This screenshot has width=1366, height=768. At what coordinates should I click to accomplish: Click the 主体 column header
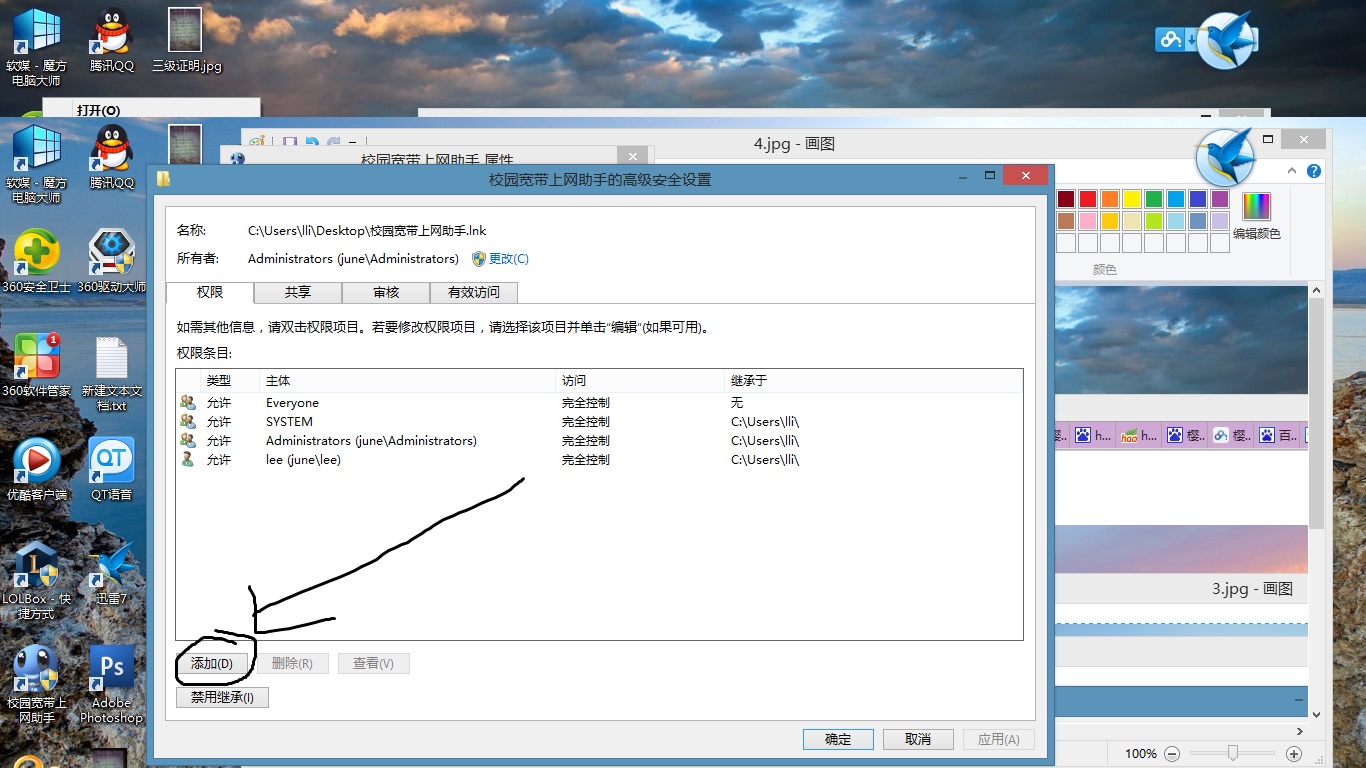pos(407,381)
